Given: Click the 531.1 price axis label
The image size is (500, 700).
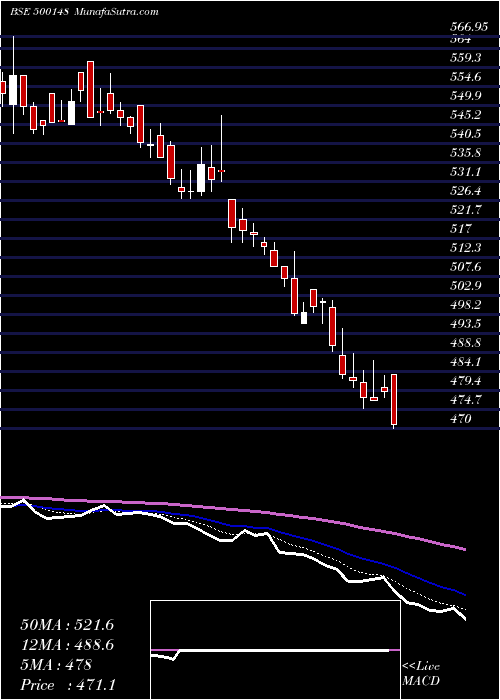Looking at the screenshot, I should point(465,171).
